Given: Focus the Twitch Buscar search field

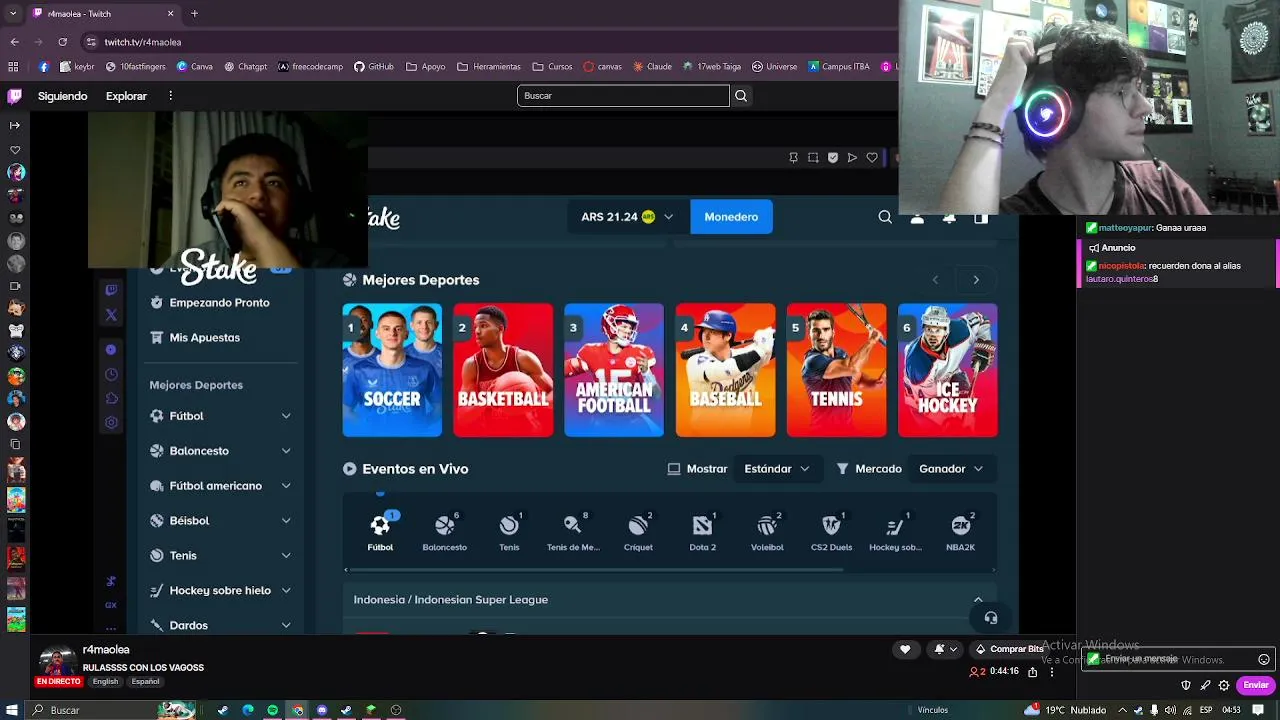Looking at the screenshot, I should 623,96.
